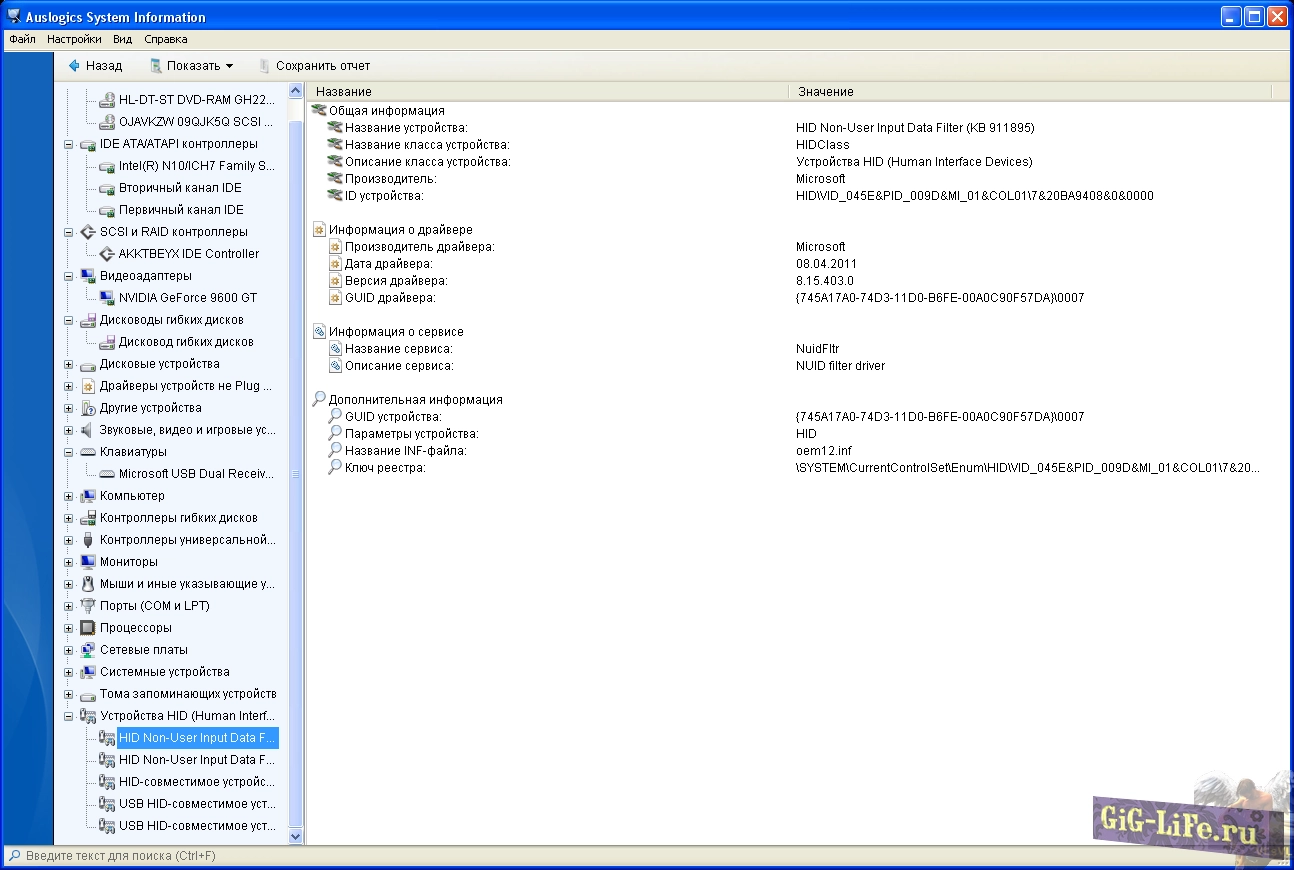Open the Файл menu

point(22,40)
